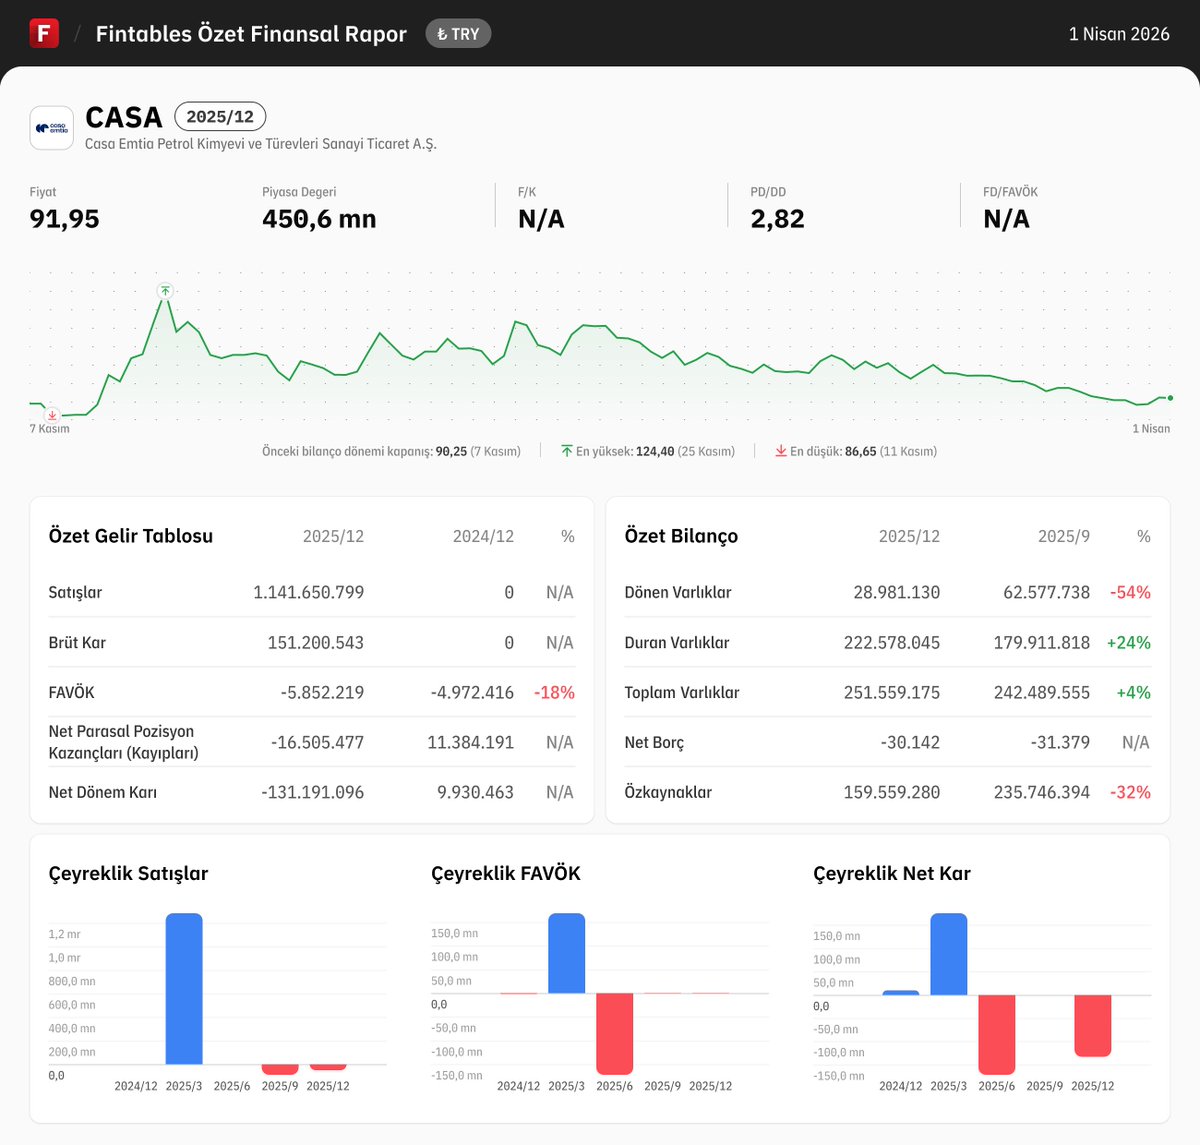The height and width of the screenshot is (1145, 1200).
Task: Open the 2025/12 period selector beside CASA
Action: [220, 116]
